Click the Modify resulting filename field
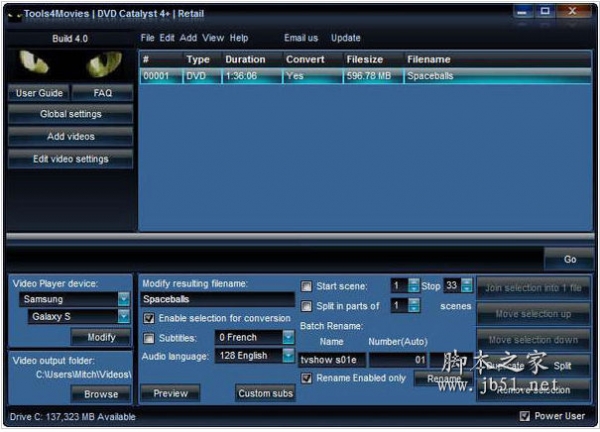Viewport: 600px width, 432px height. (218, 299)
